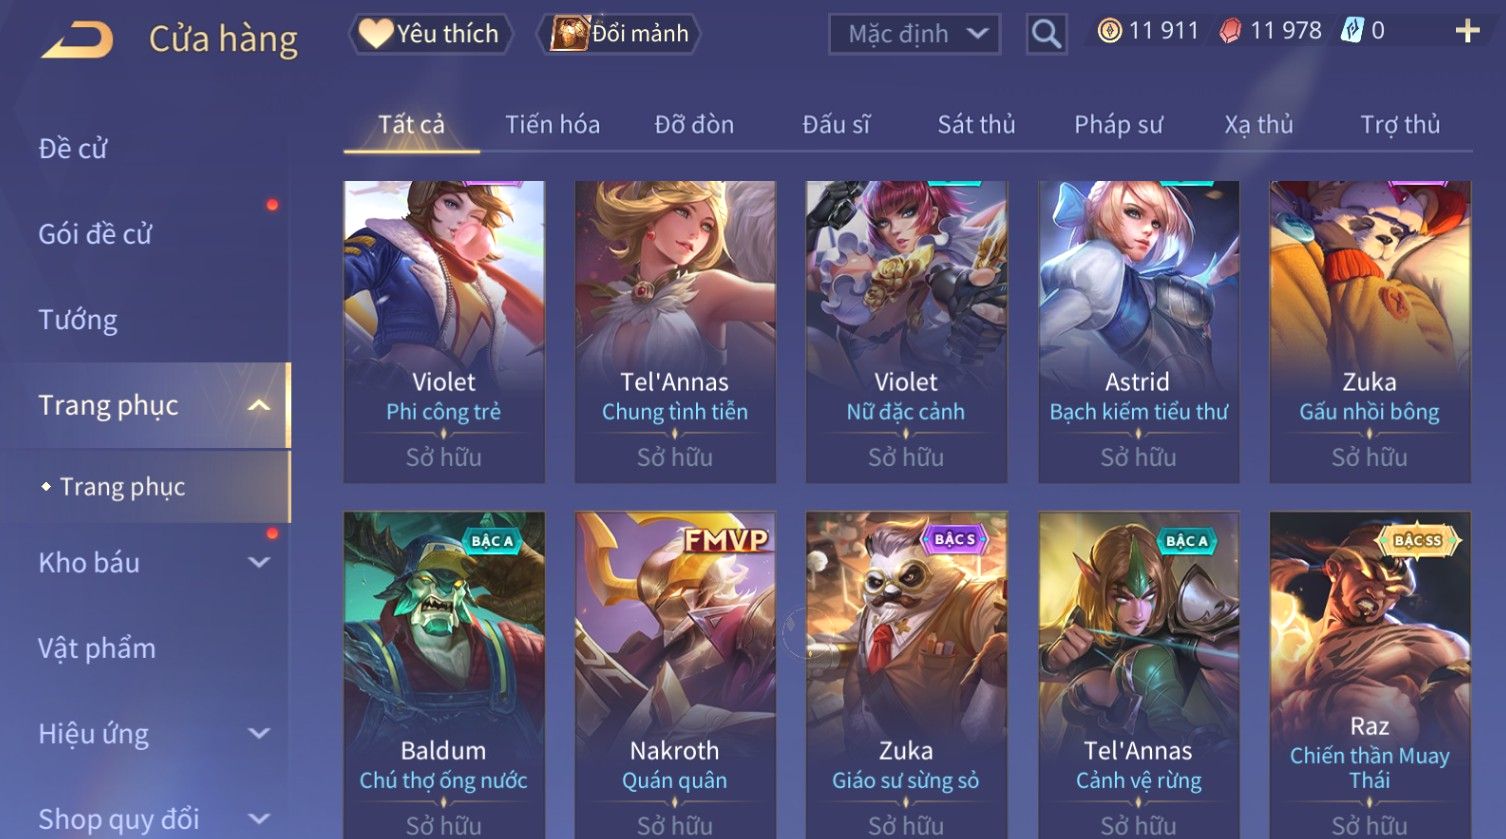Image resolution: width=1506 pixels, height=839 pixels.
Task: Switch to the Pháp sư tab
Action: pyautogui.click(x=1118, y=125)
